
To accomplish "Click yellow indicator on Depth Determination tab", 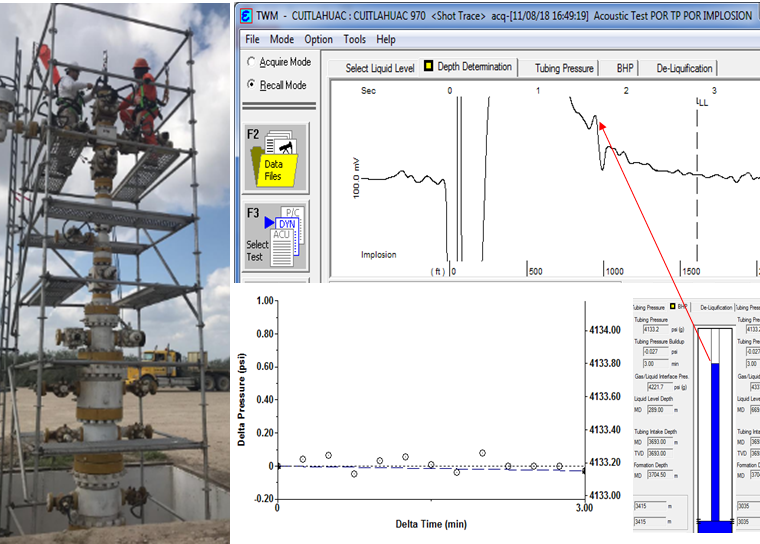I will (x=428, y=65).
